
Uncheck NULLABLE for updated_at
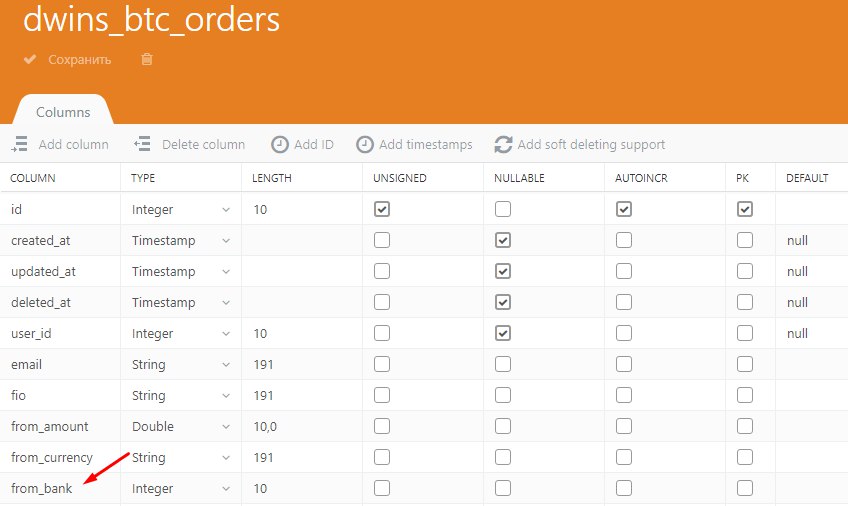point(503,271)
